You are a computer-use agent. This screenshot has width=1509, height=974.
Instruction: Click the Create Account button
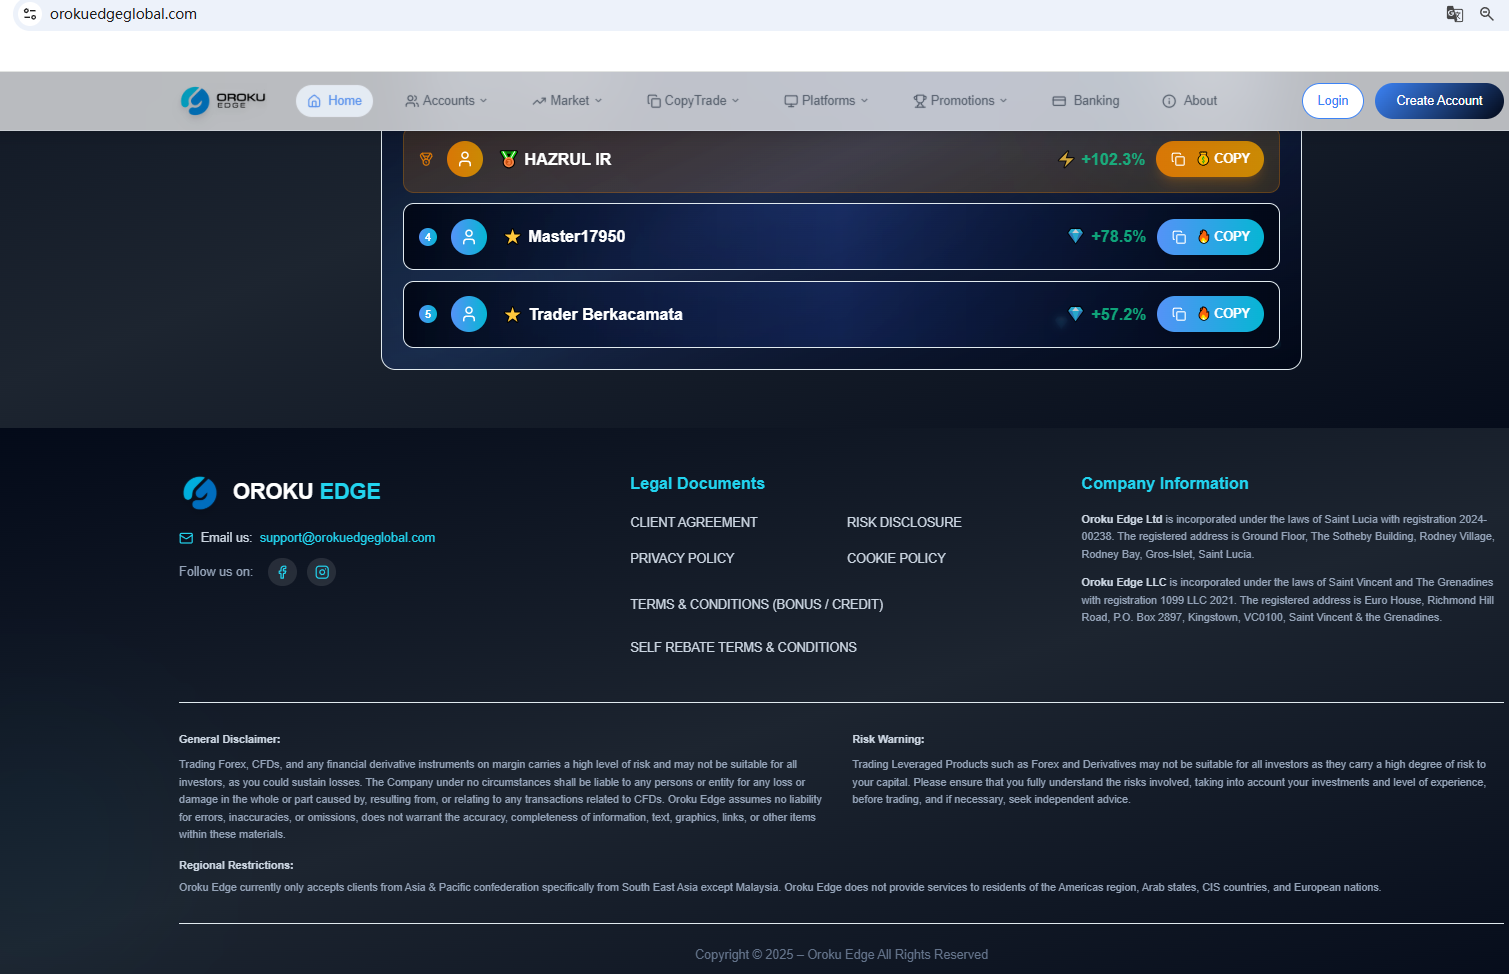pyautogui.click(x=1438, y=100)
